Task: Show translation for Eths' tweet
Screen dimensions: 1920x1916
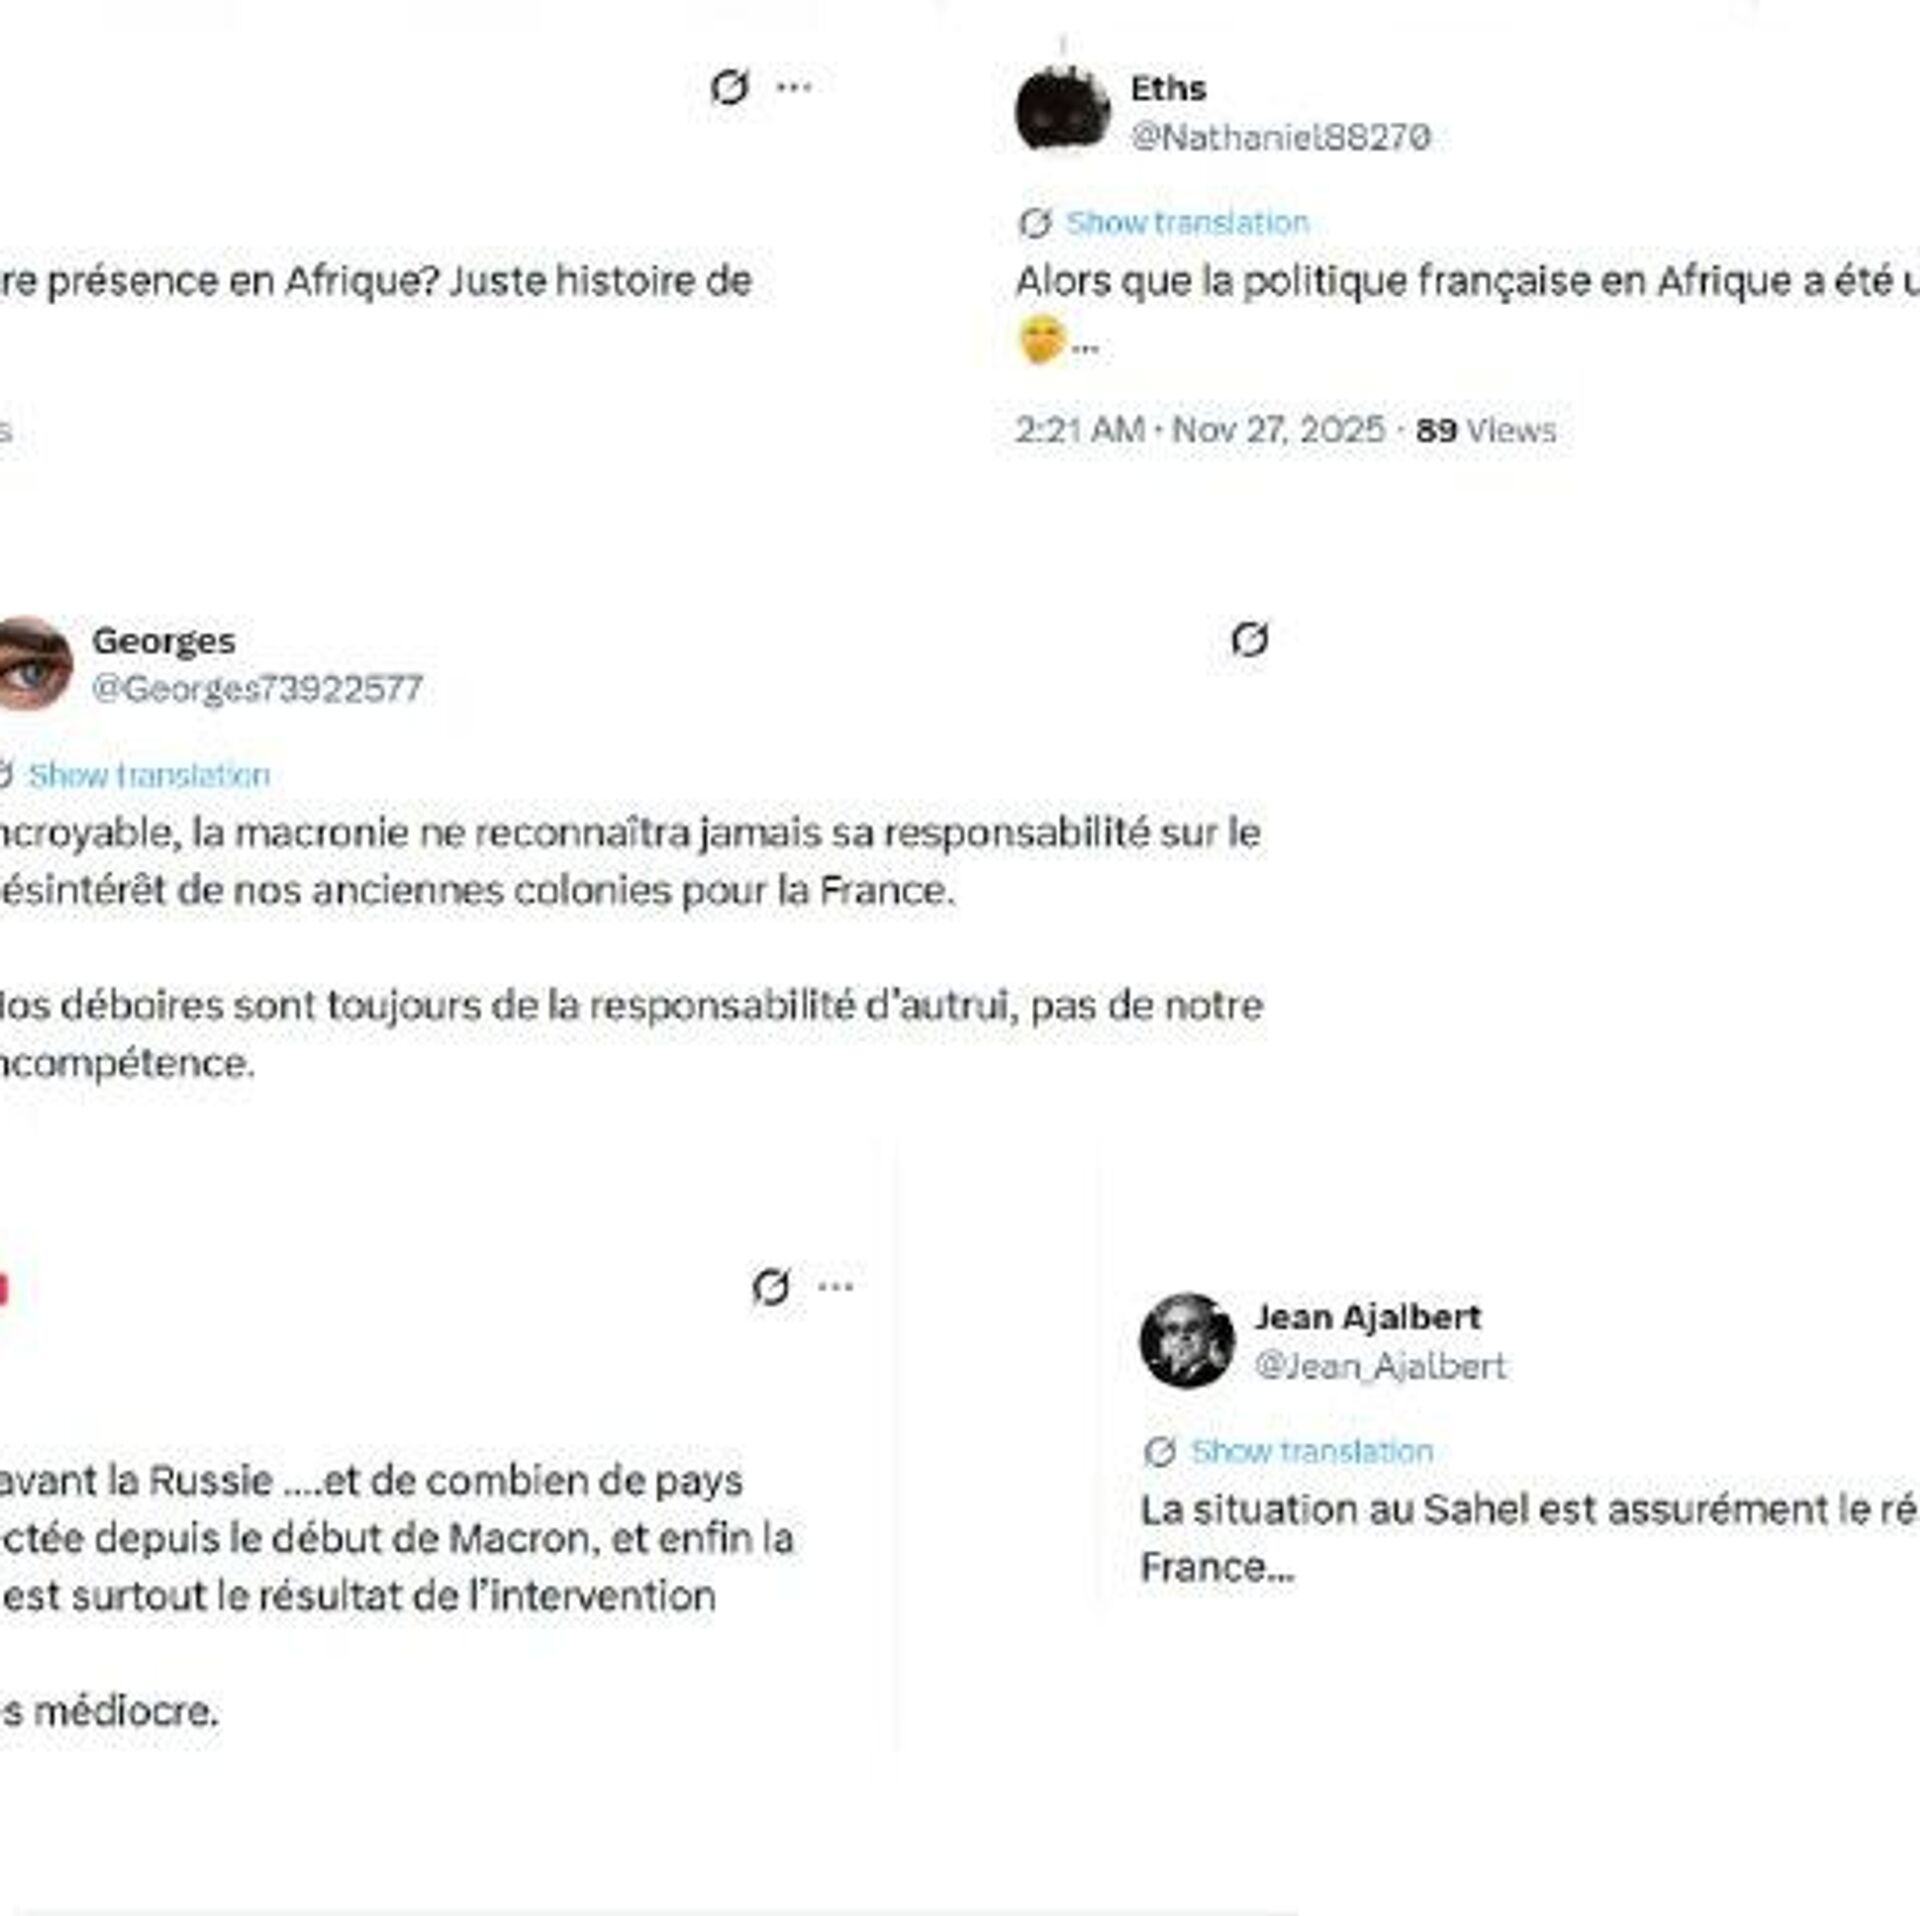Action: point(1187,223)
